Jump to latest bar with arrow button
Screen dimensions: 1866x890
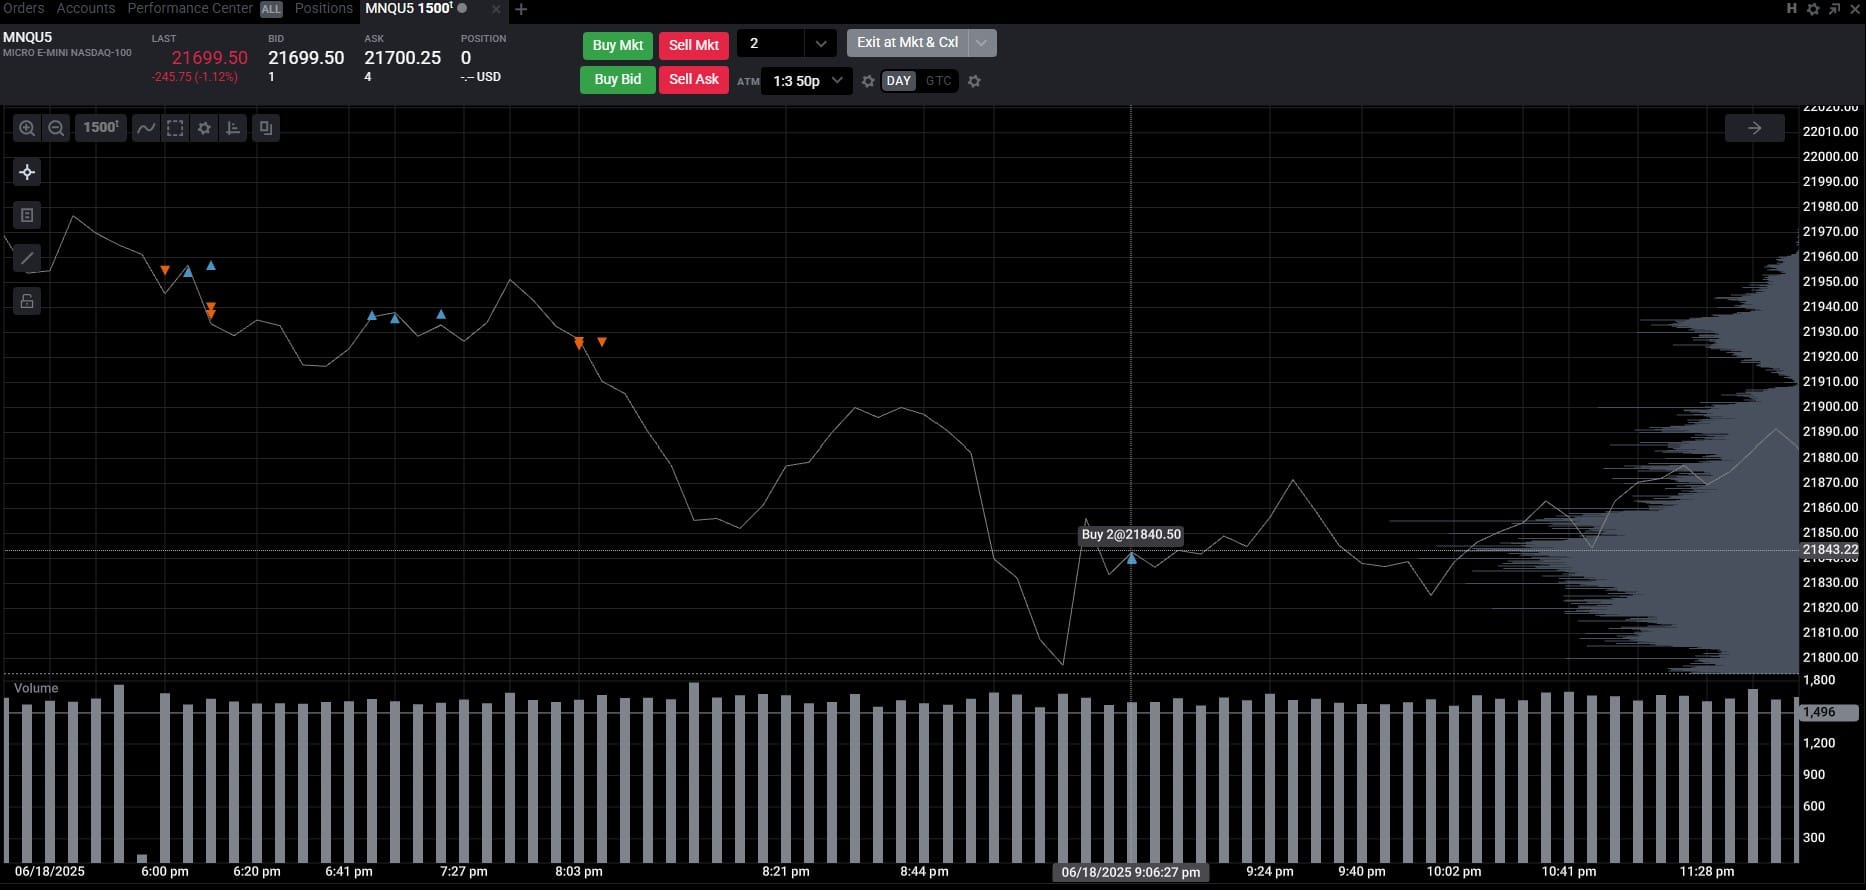pyautogui.click(x=1754, y=128)
